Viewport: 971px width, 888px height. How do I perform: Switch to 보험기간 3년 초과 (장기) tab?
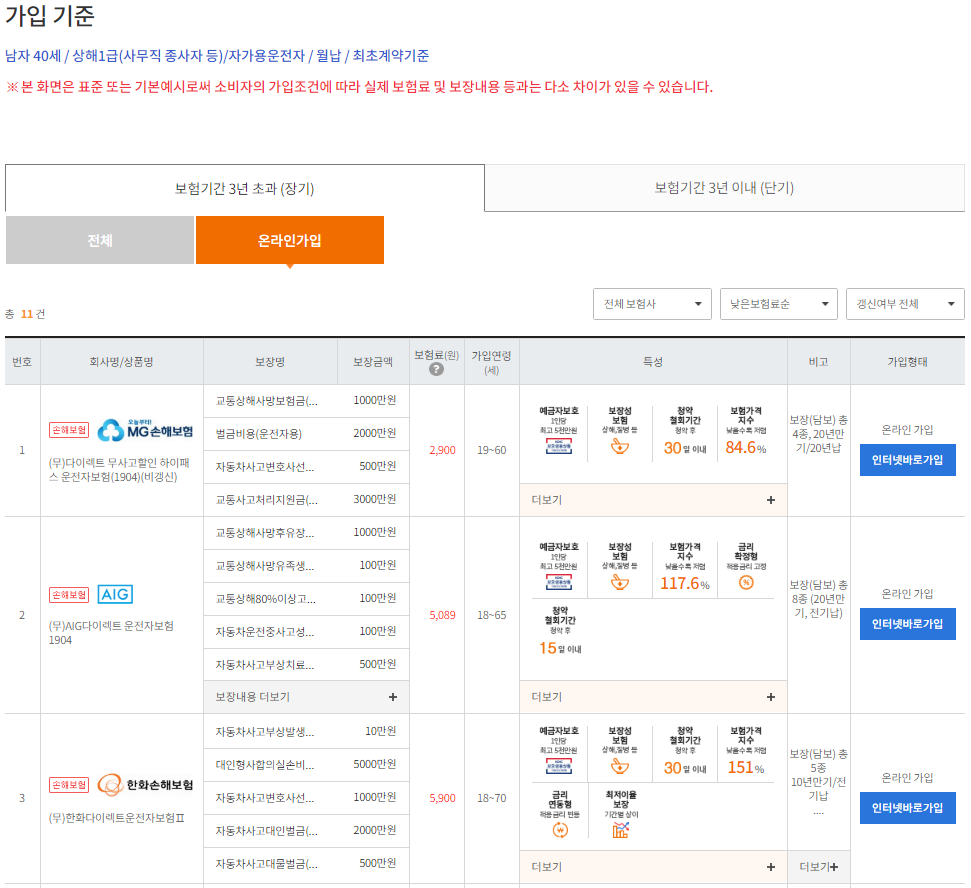[x=245, y=188]
